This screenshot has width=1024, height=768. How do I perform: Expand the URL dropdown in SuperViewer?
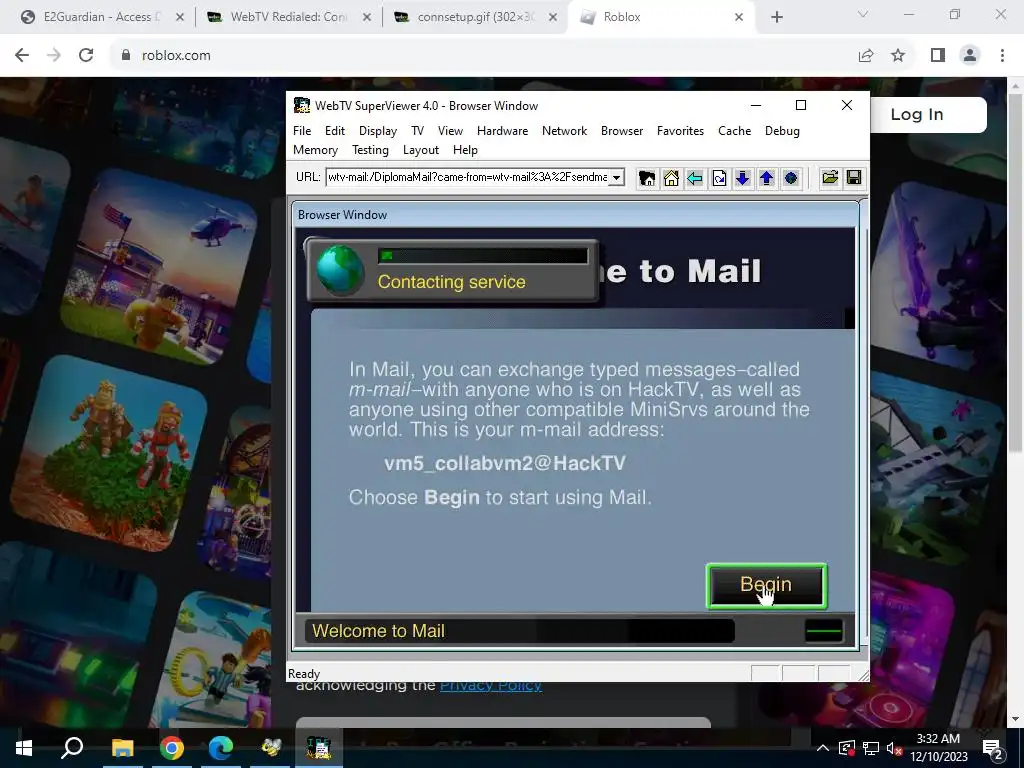(616, 178)
